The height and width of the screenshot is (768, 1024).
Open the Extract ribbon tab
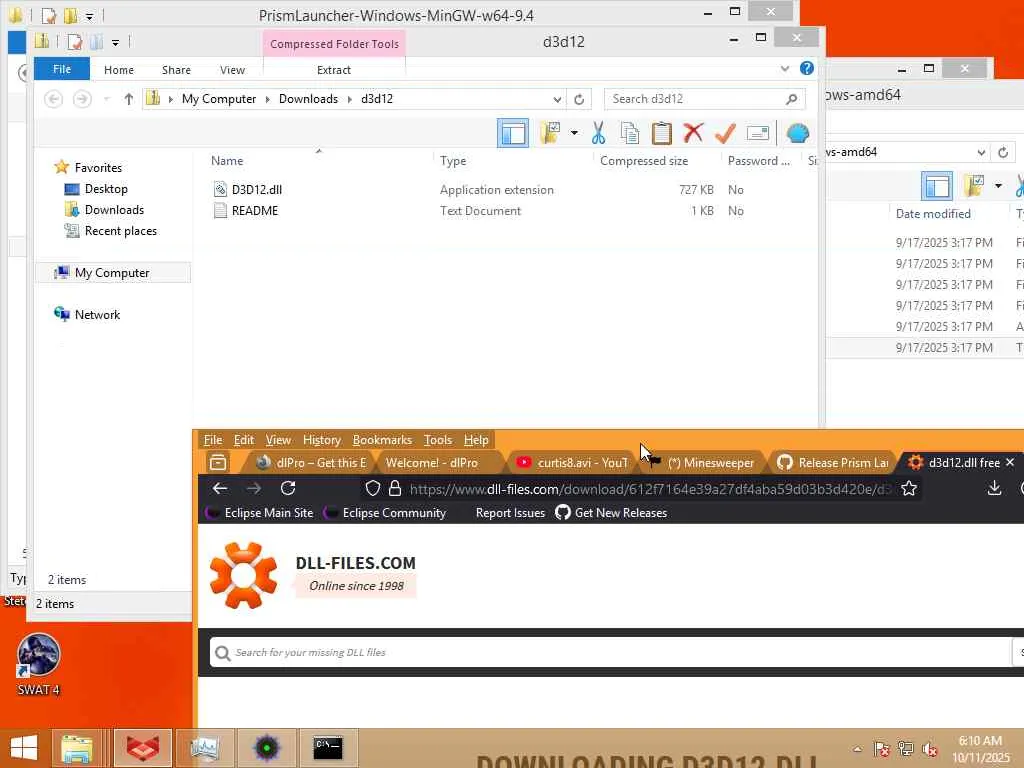(x=334, y=70)
